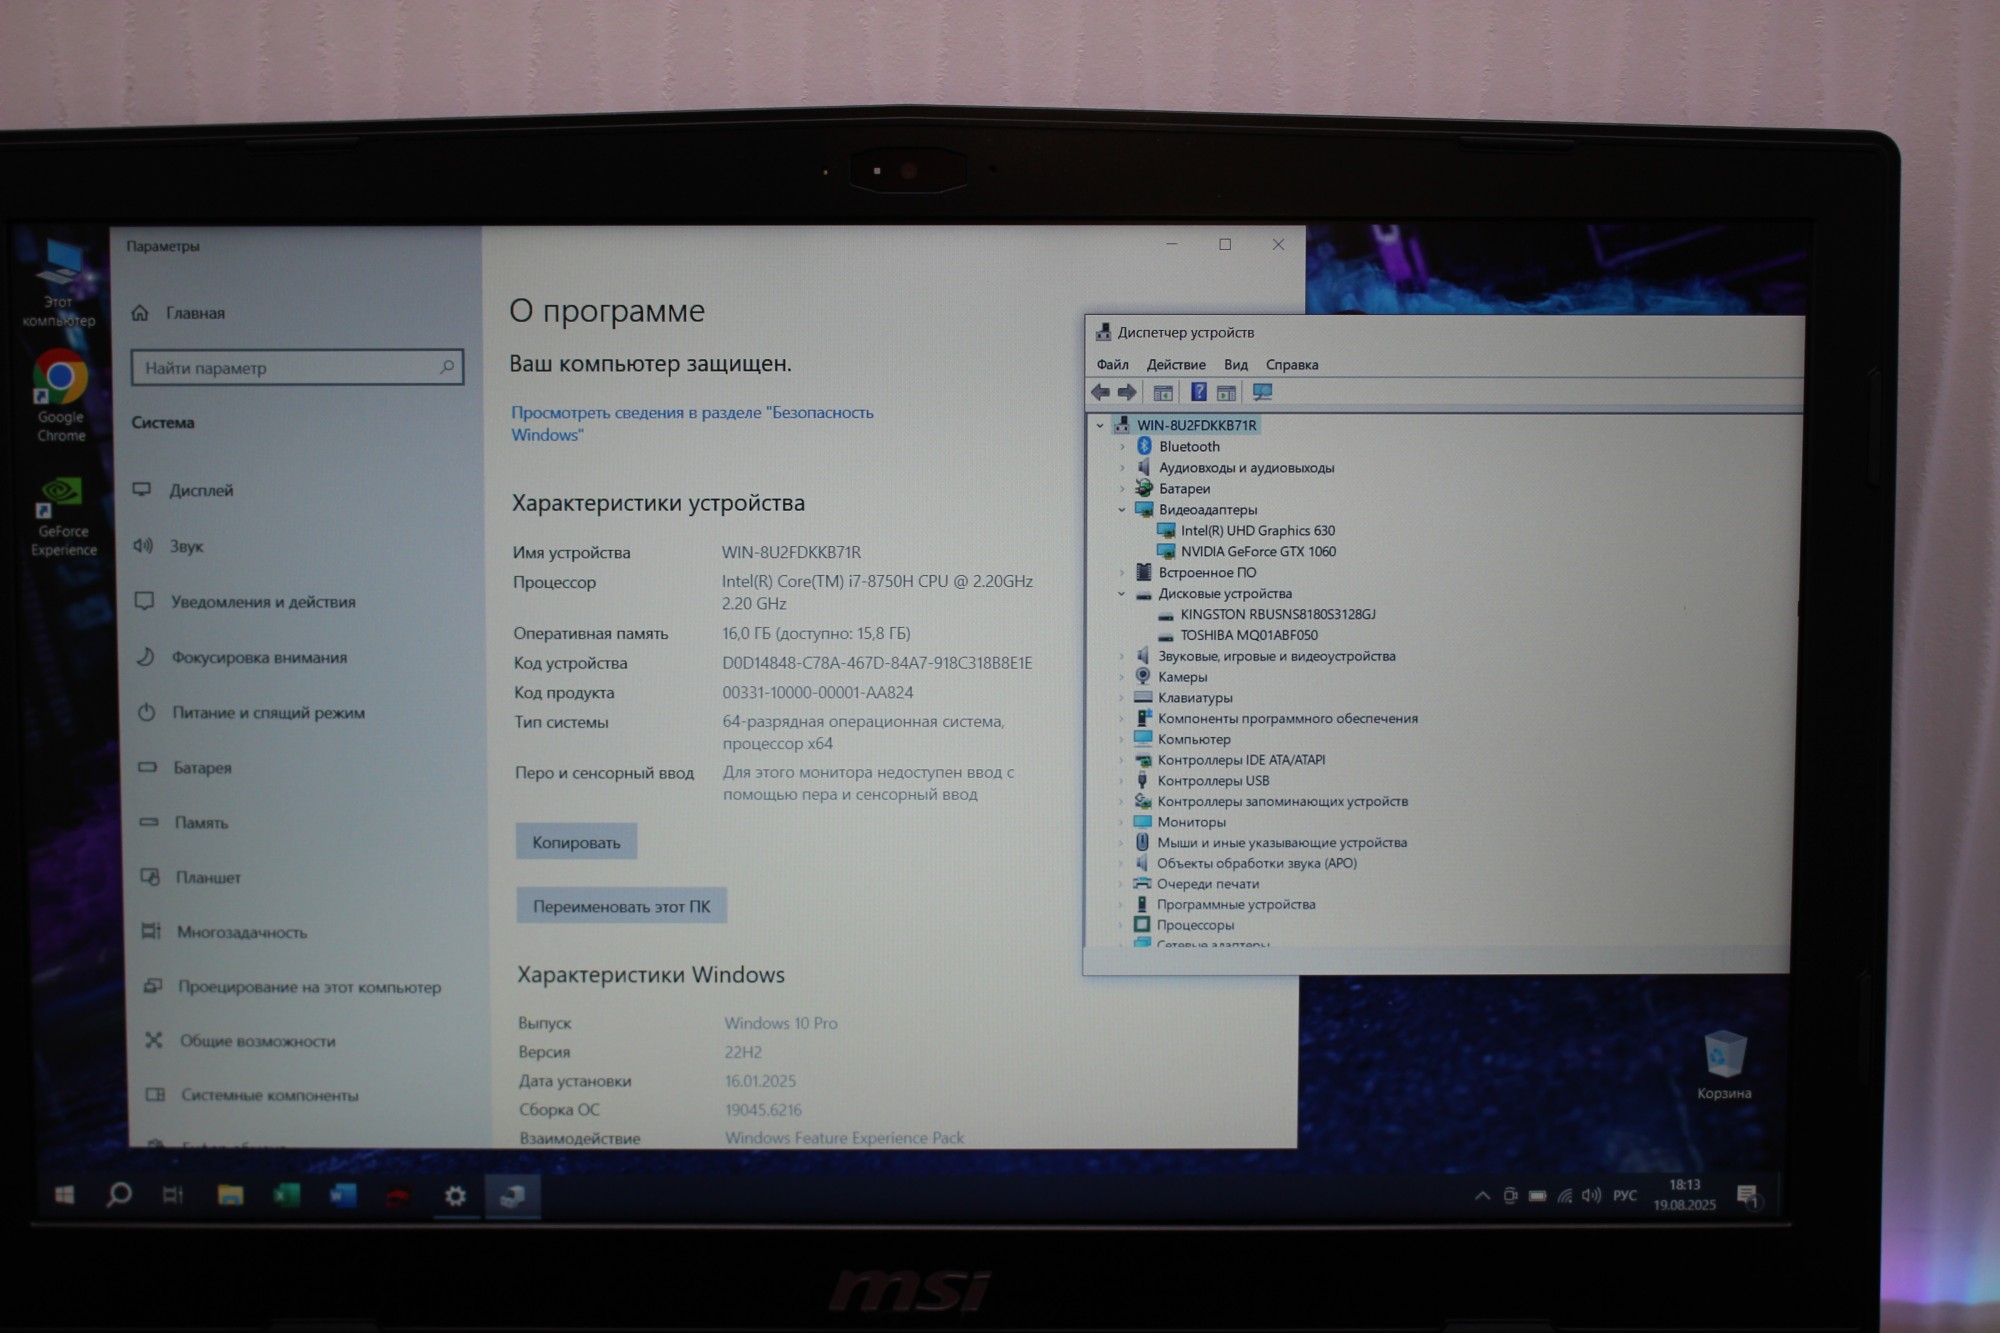Open Excel from the taskbar
The image size is (2000, 1333).
pos(287,1195)
